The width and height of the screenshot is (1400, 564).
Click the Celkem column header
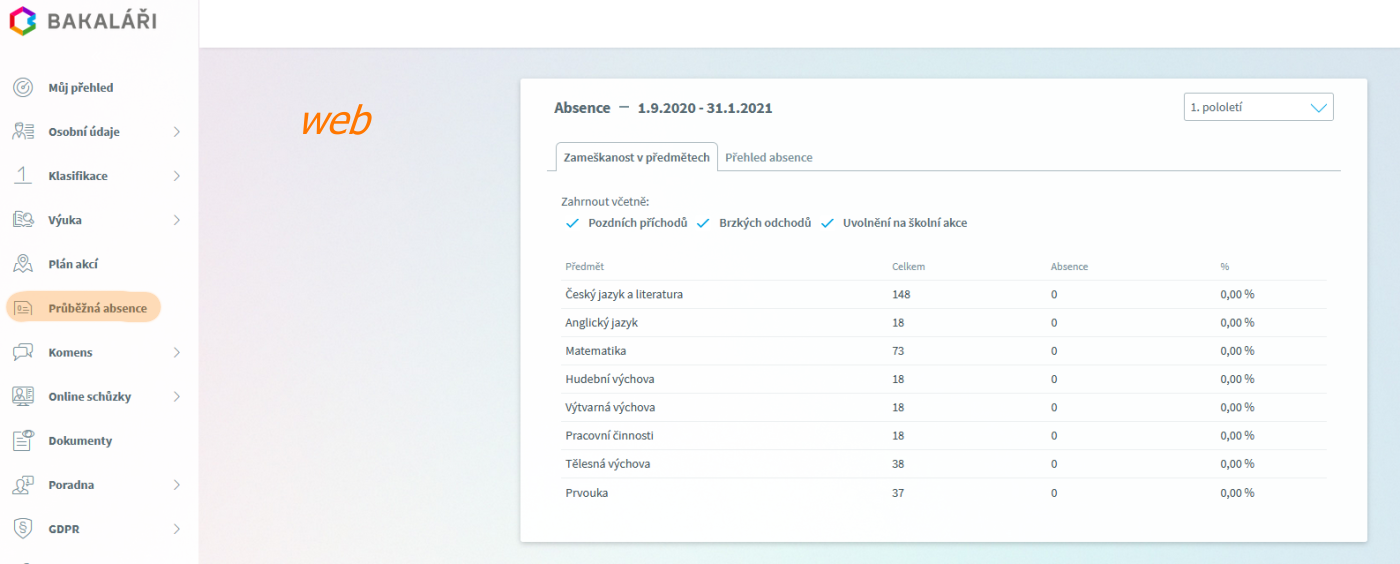pos(909,267)
